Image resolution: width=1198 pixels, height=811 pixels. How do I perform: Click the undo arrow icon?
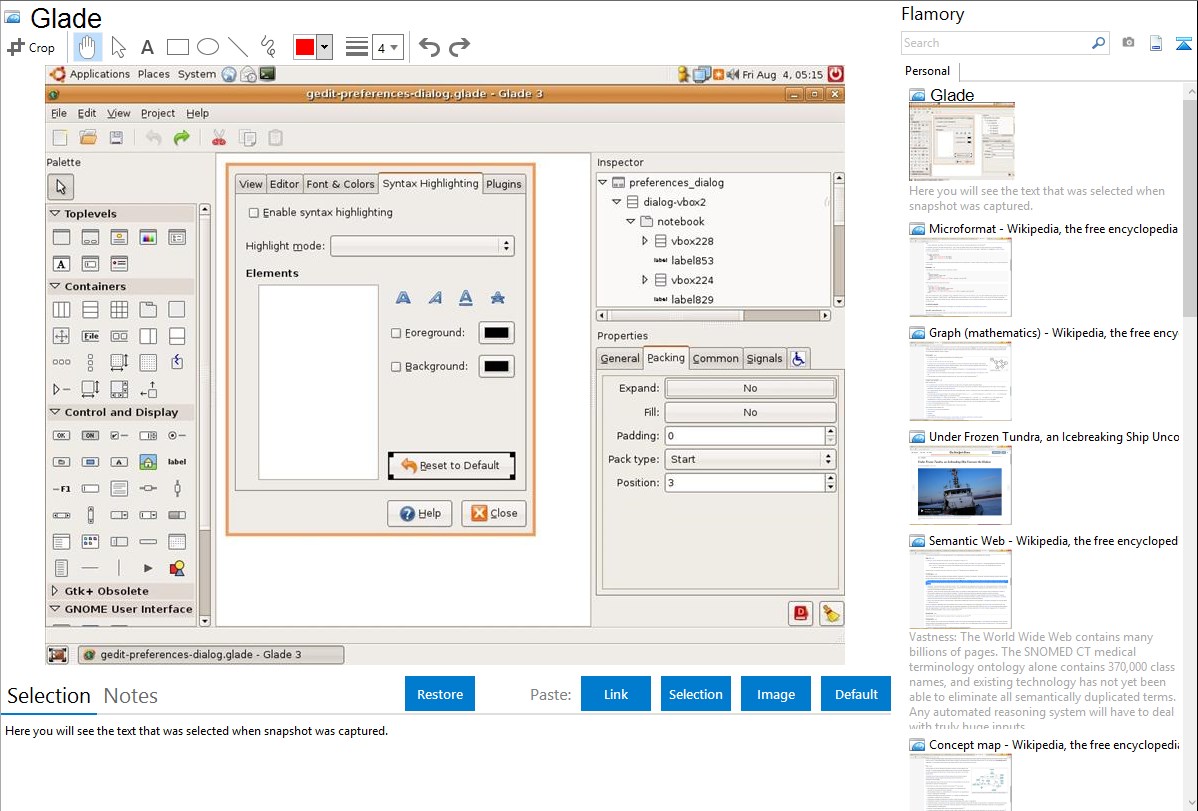[429, 47]
